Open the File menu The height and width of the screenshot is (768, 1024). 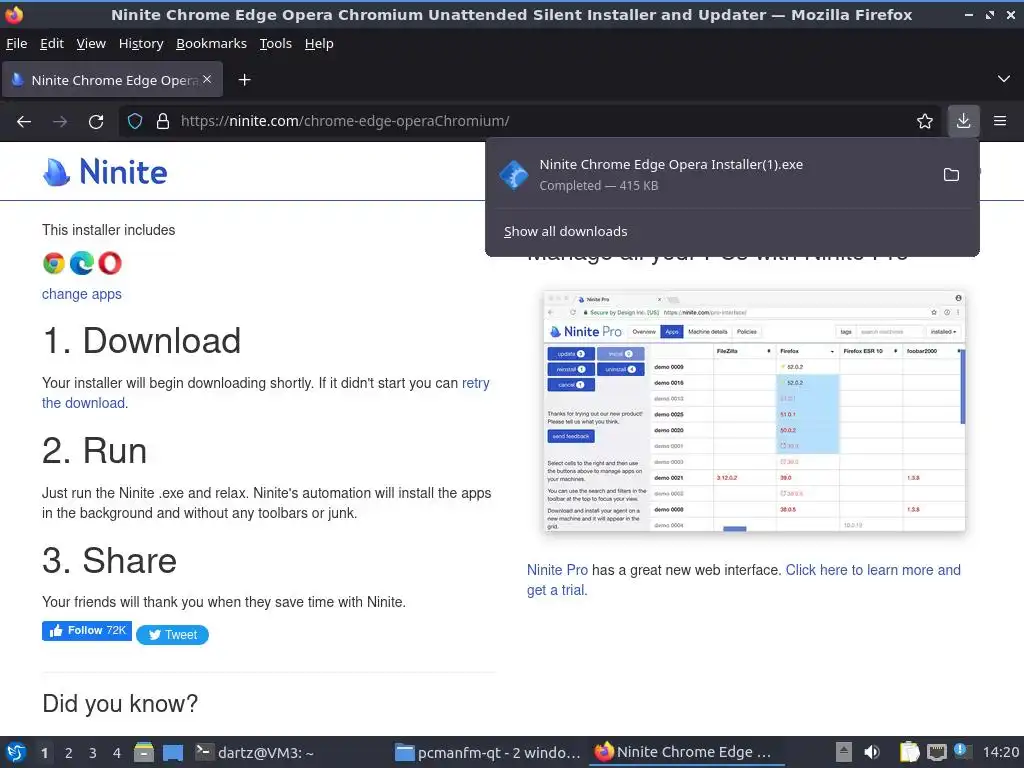[x=16, y=44]
